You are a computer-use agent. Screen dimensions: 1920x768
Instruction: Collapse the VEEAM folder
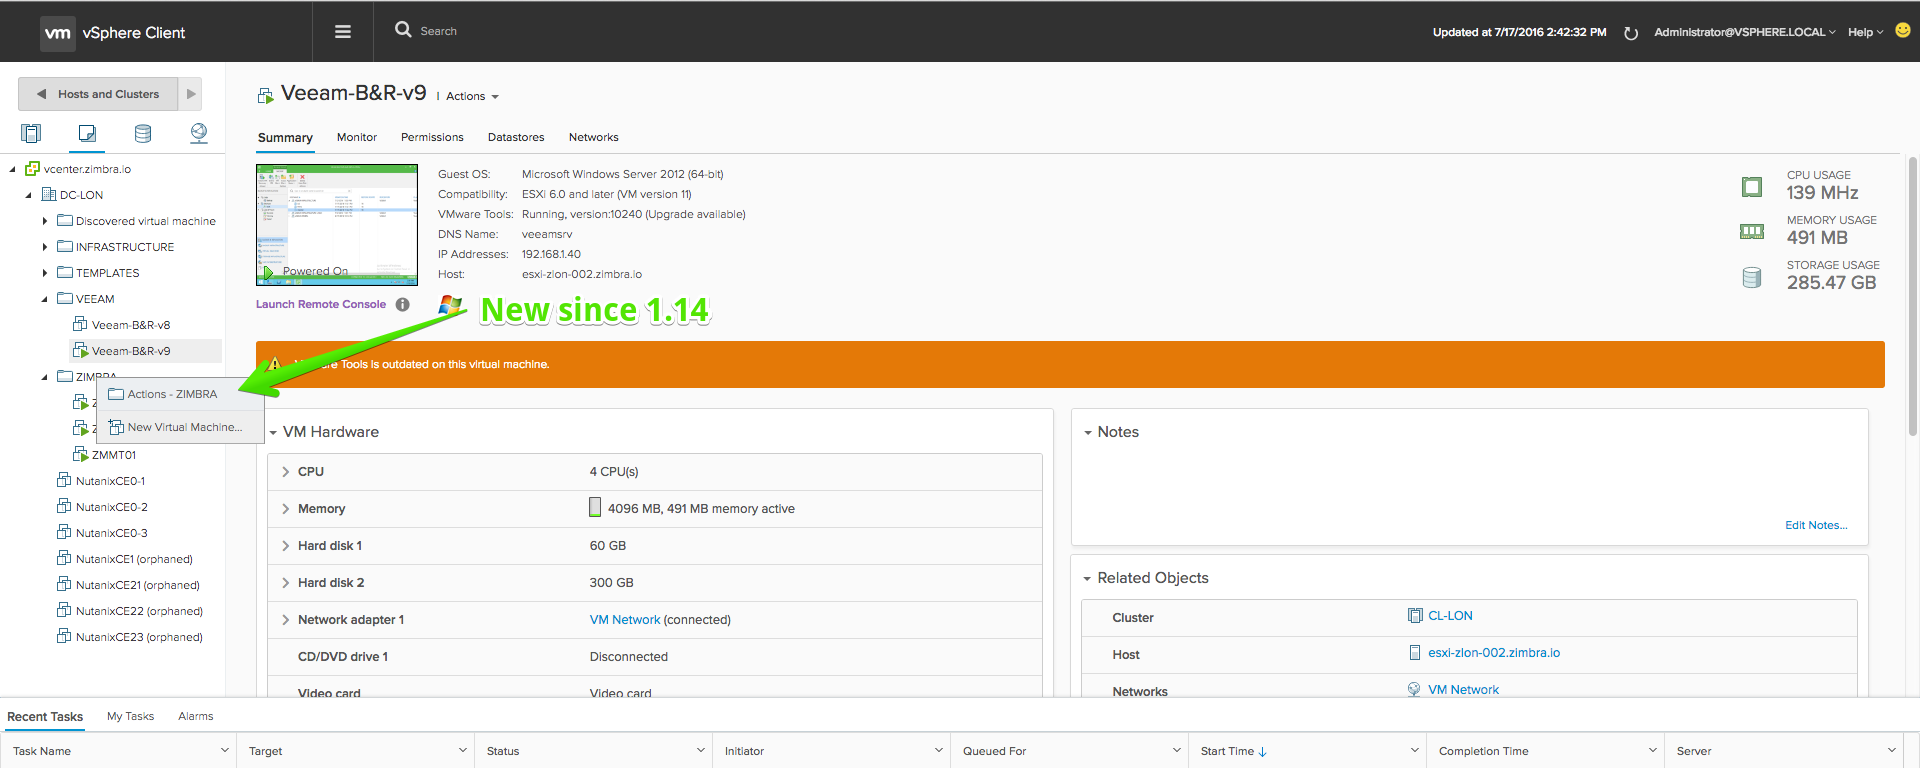tap(45, 299)
